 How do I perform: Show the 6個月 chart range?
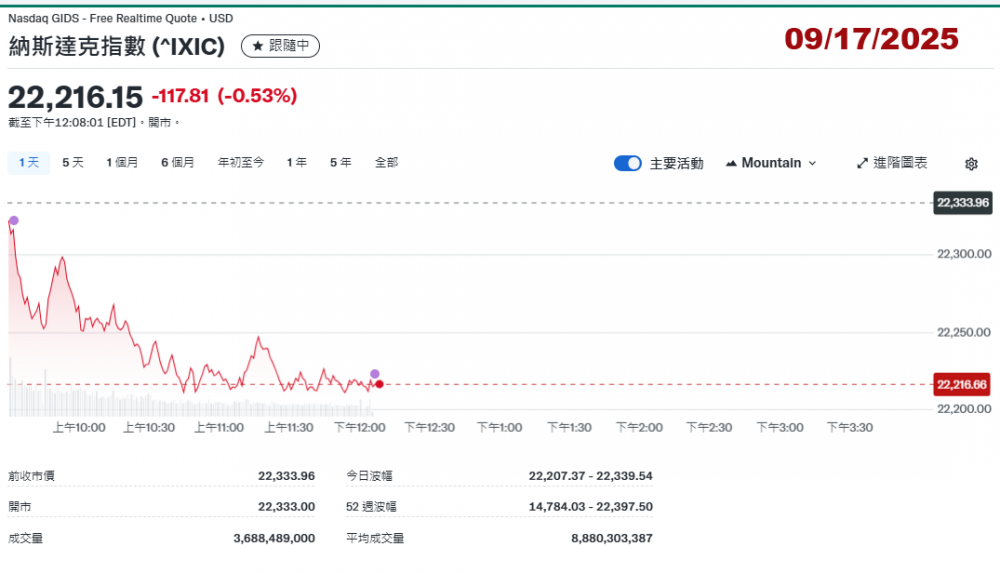[178, 162]
